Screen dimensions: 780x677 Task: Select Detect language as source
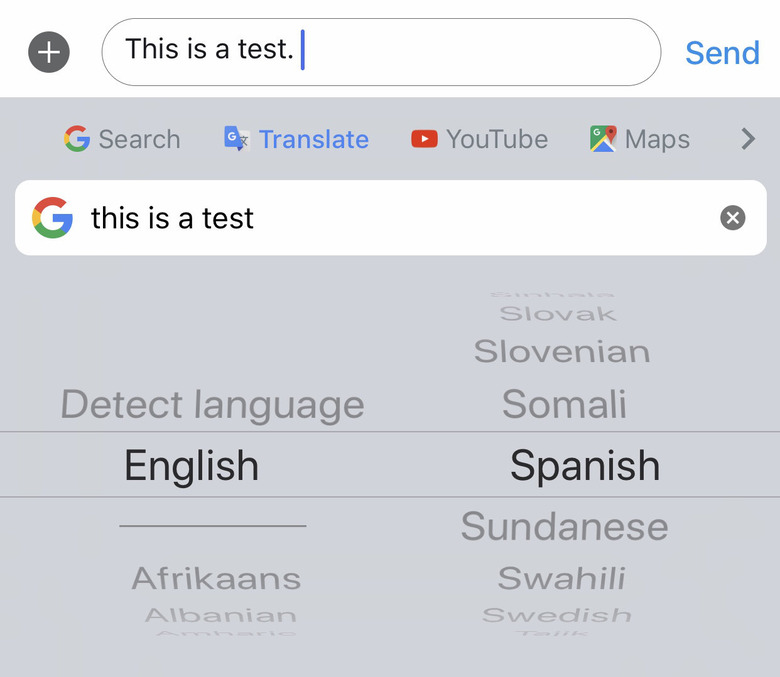tap(212, 405)
